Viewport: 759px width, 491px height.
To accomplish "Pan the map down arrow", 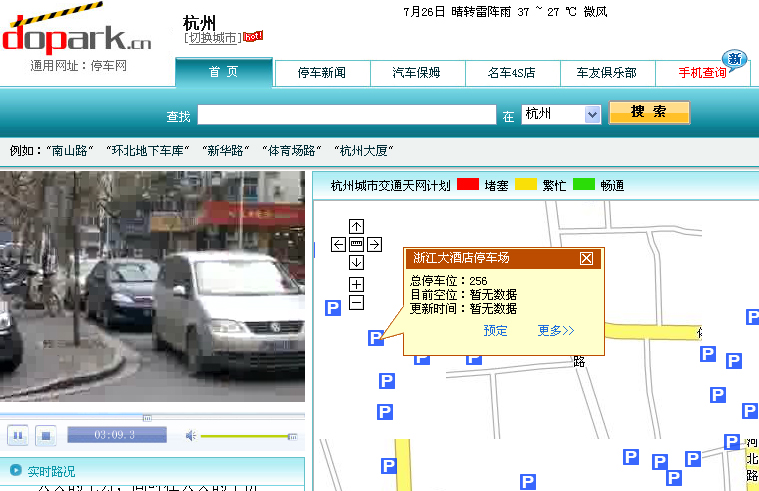I will (356, 262).
